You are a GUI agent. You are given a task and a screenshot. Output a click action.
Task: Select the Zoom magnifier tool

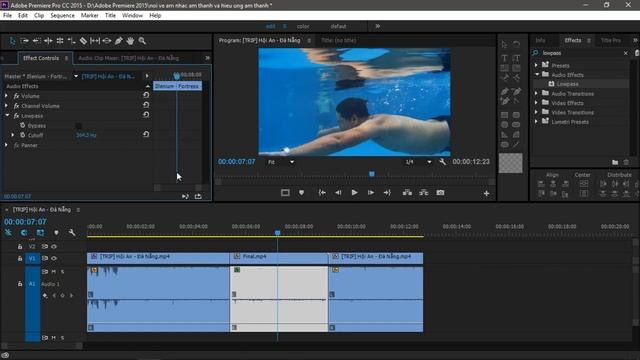click(142, 41)
